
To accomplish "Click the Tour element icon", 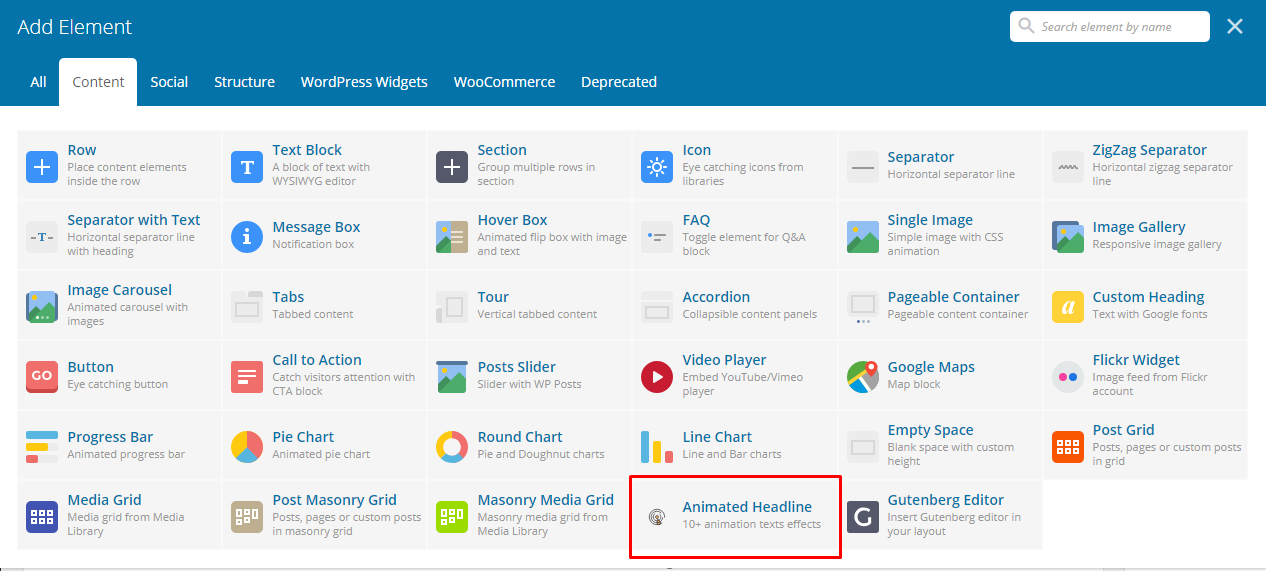I will [x=452, y=307].
